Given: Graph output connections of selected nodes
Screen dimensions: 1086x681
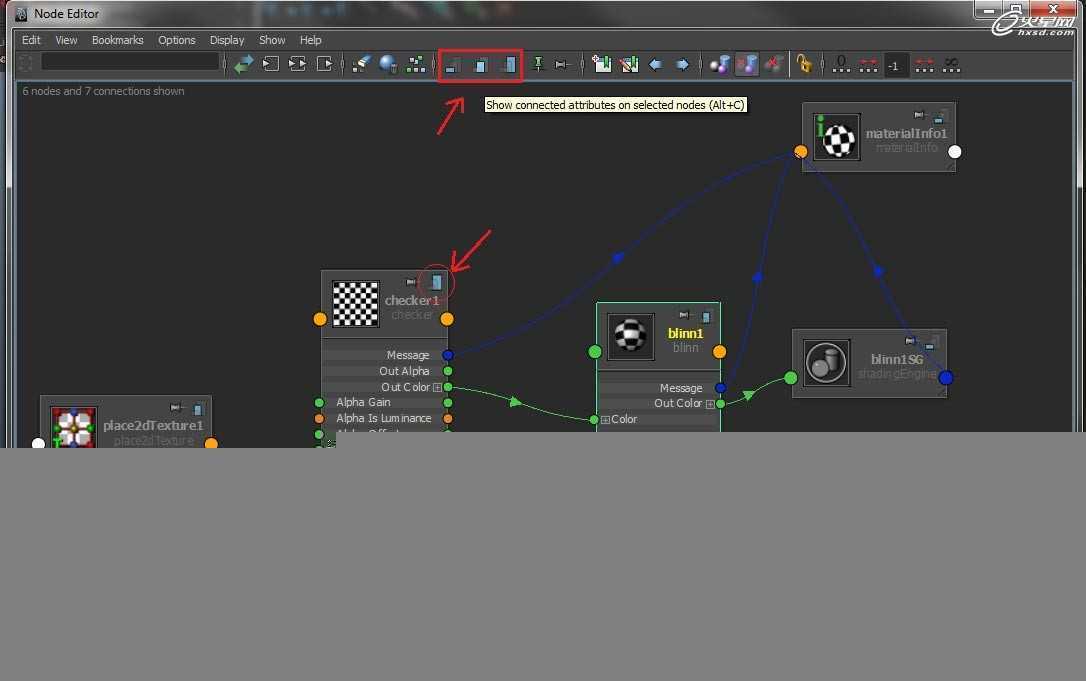Looking at the screenshot, I should [x=324, y=64].
